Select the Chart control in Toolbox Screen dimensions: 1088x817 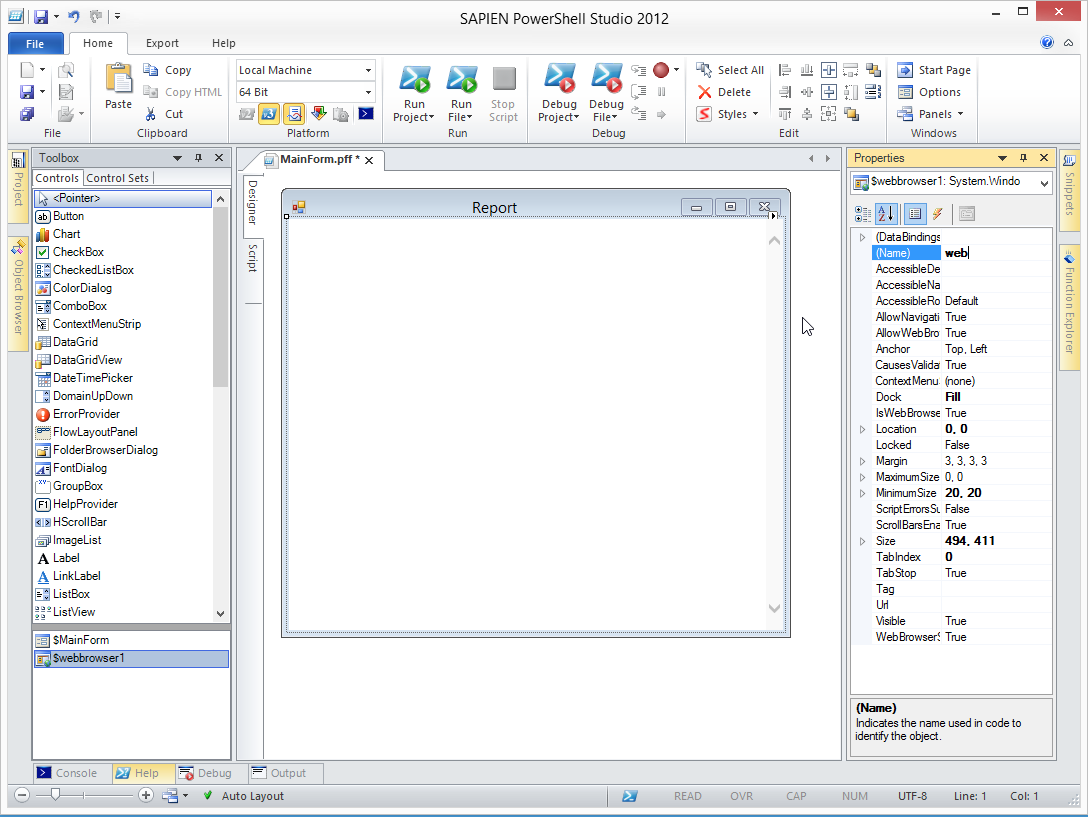tap(66, 234)
